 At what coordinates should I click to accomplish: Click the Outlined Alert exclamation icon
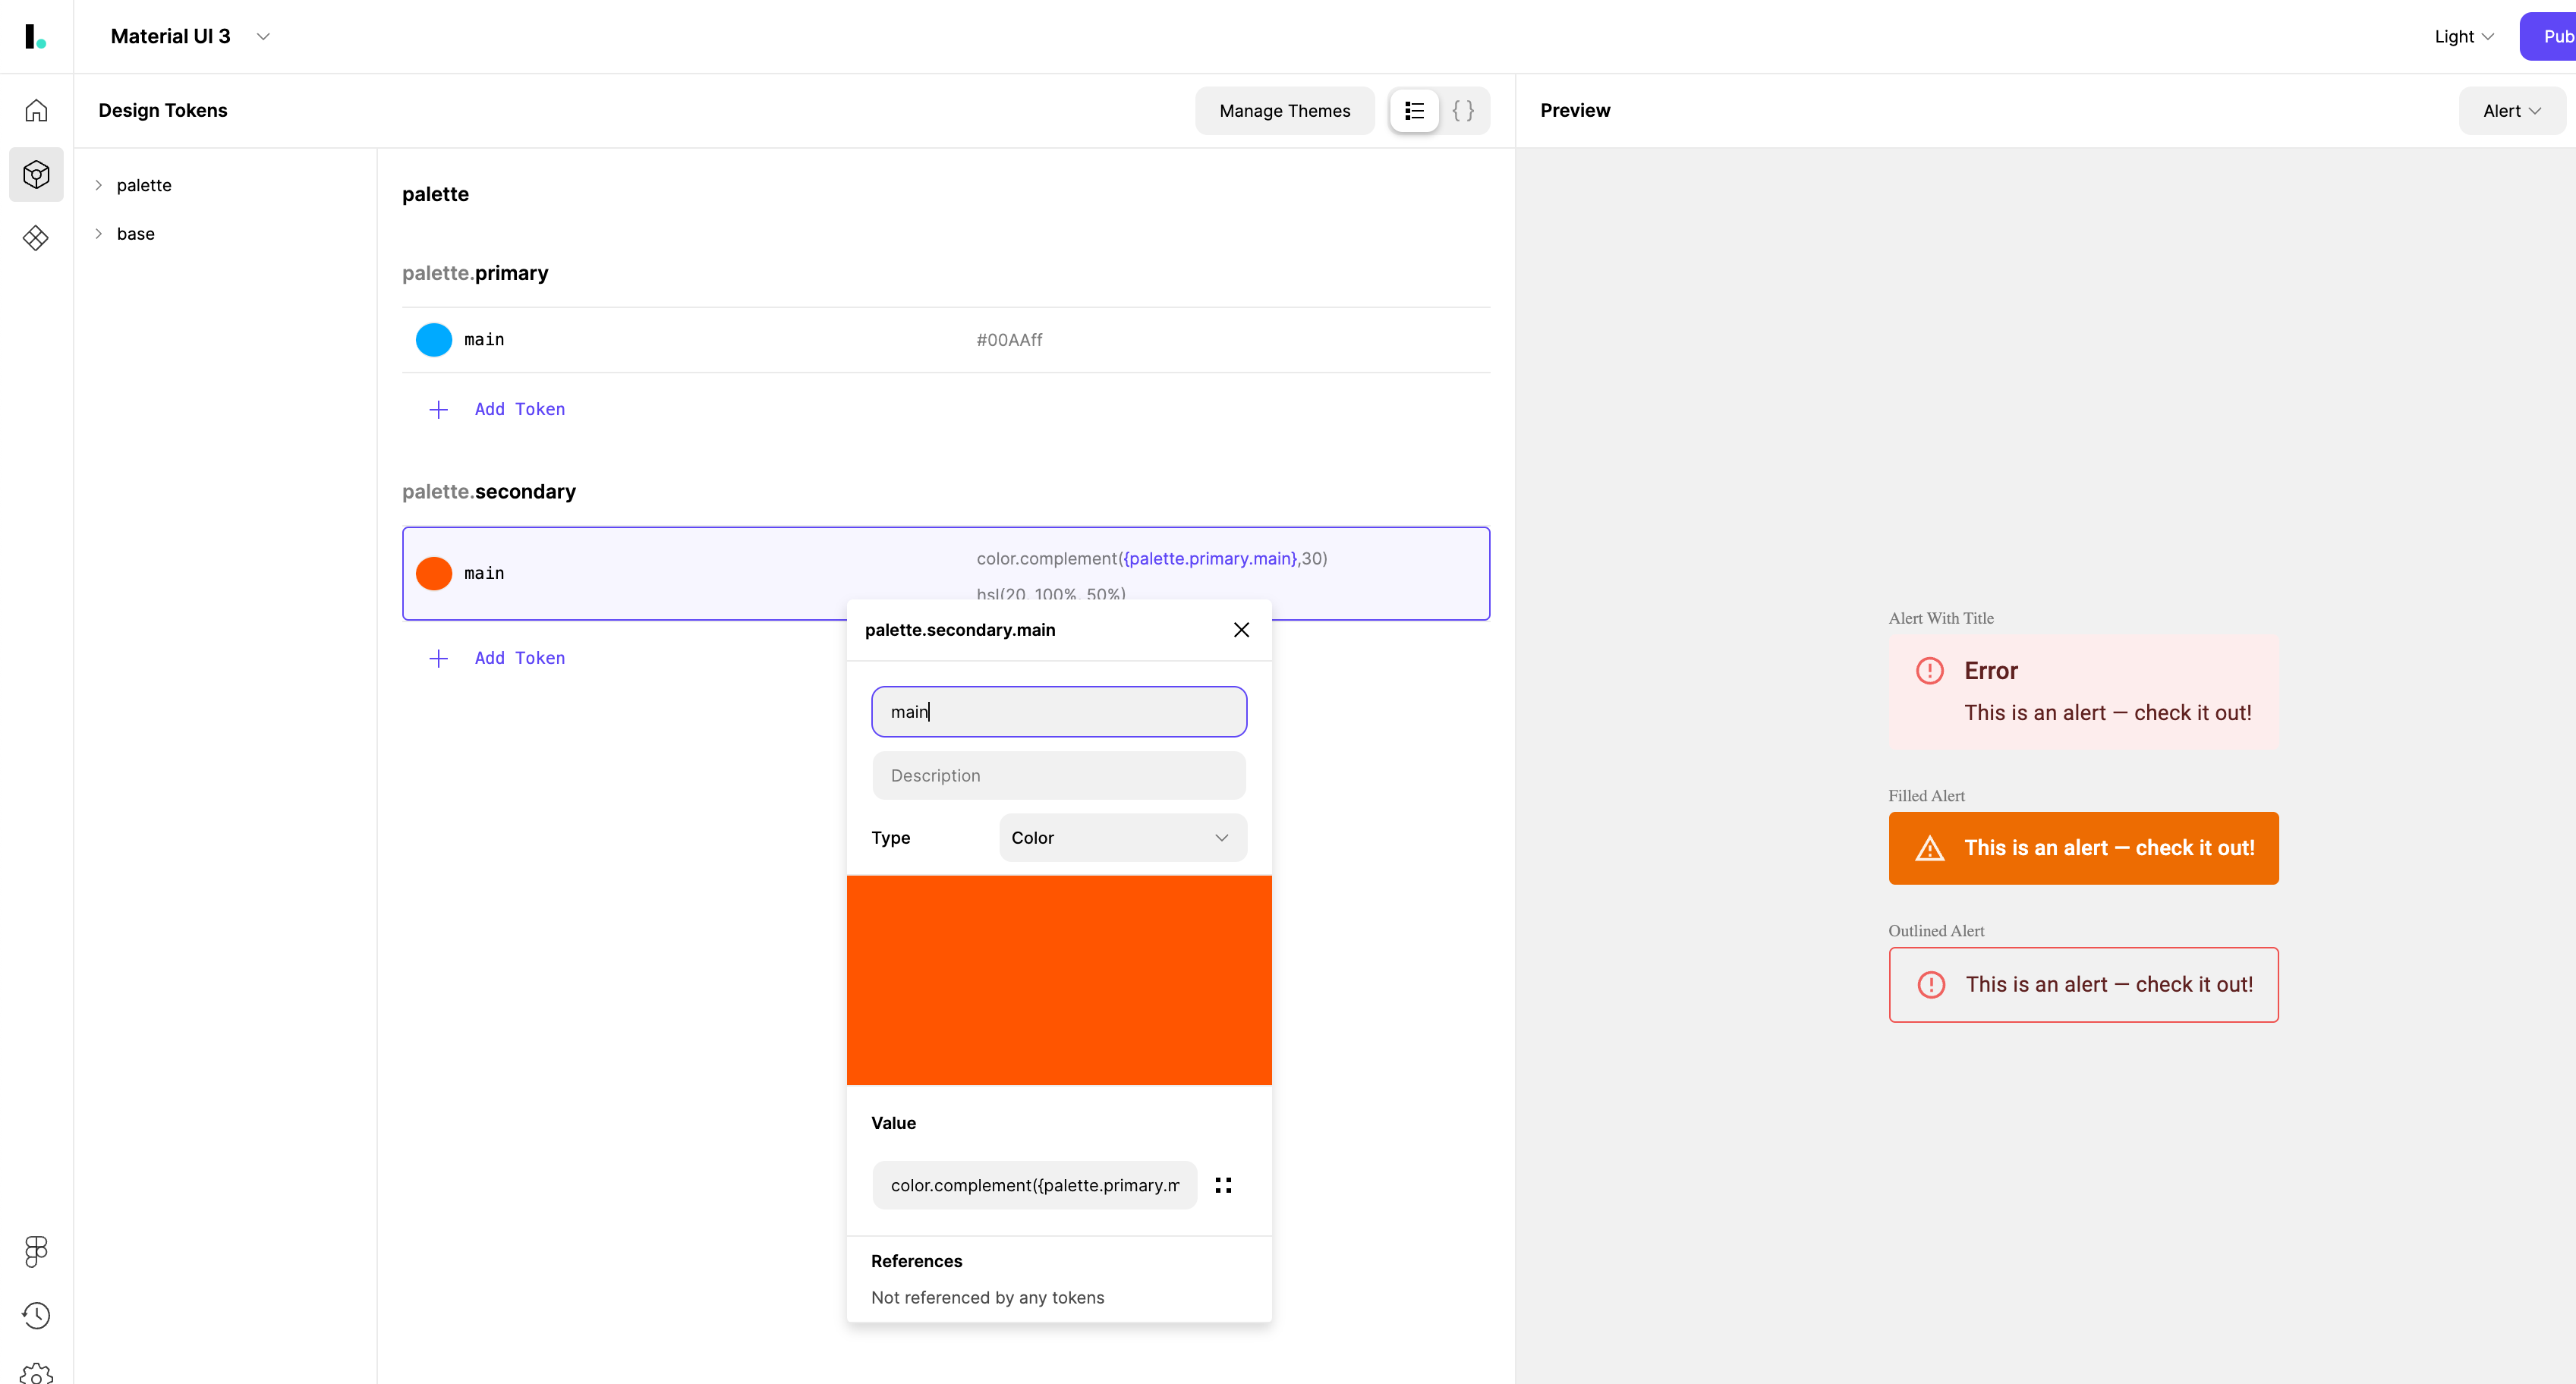(1932, 985)
